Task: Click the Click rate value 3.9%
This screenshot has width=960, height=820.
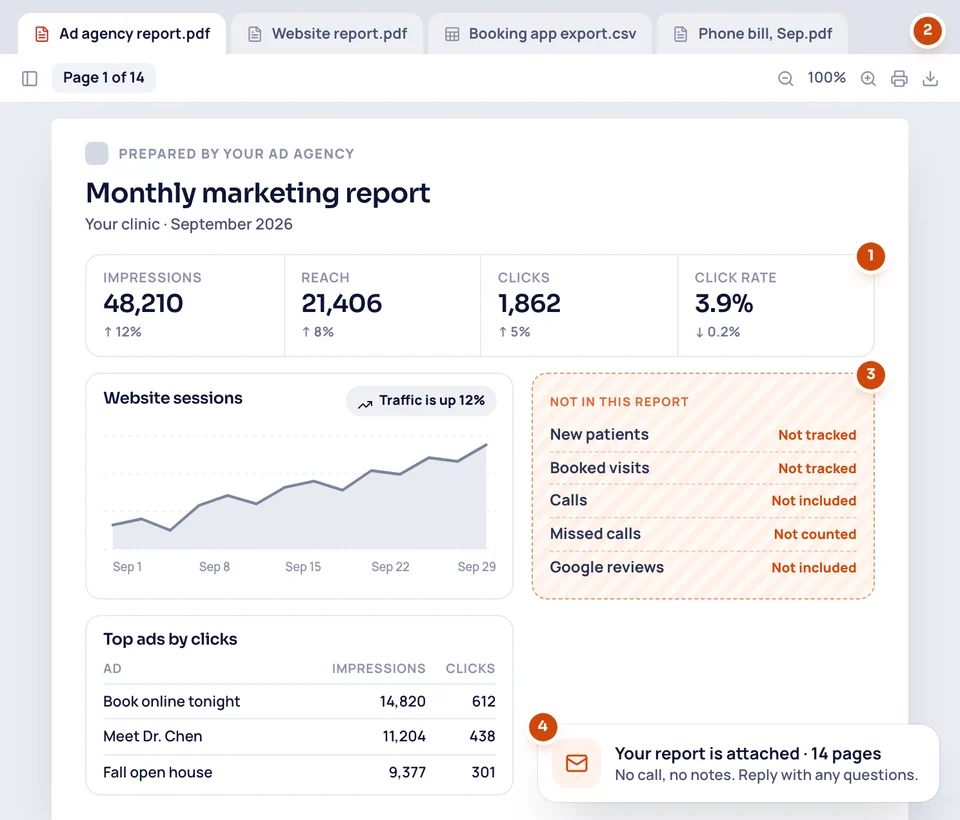Action: [724, 303]
